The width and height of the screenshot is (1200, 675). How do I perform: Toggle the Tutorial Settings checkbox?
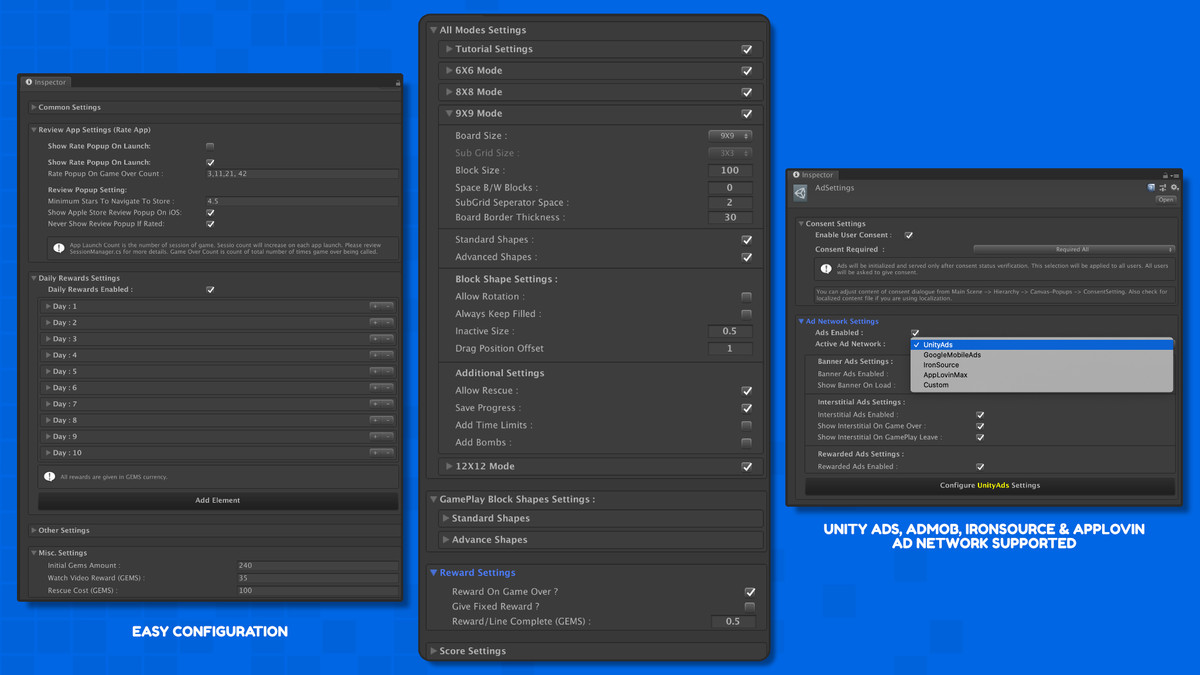click(747, 49)
